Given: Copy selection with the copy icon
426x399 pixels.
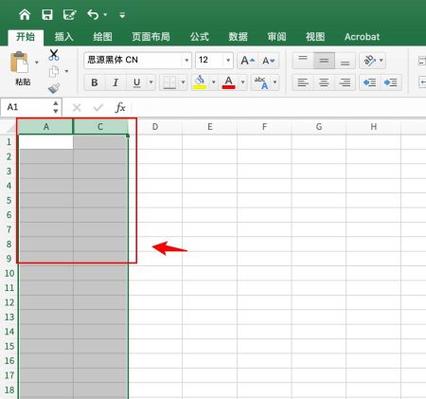Looking at the screenshot, I should click(54, 71).
